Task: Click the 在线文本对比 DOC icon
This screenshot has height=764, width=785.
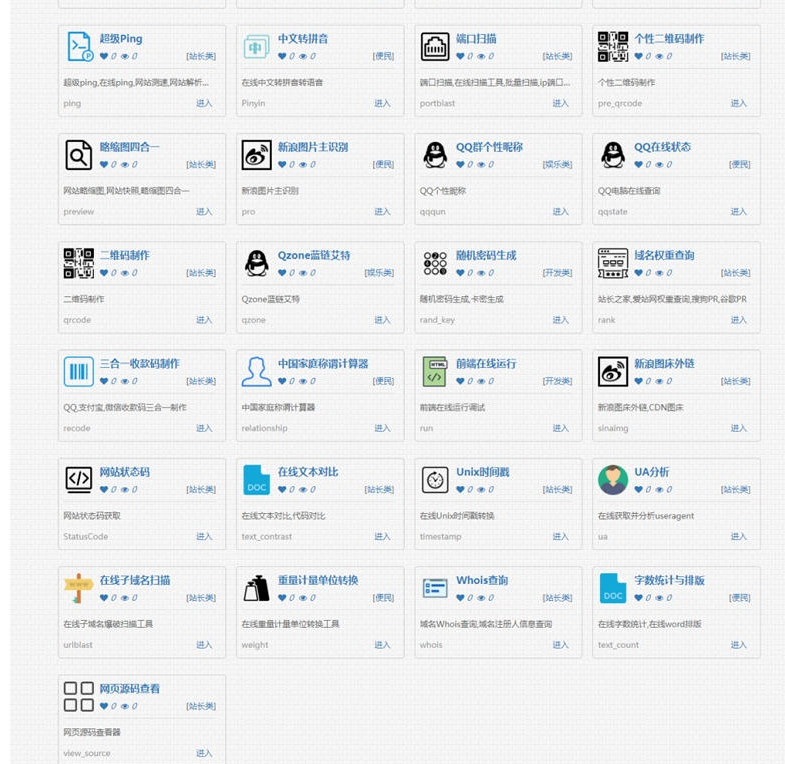Action: point(256,480)
